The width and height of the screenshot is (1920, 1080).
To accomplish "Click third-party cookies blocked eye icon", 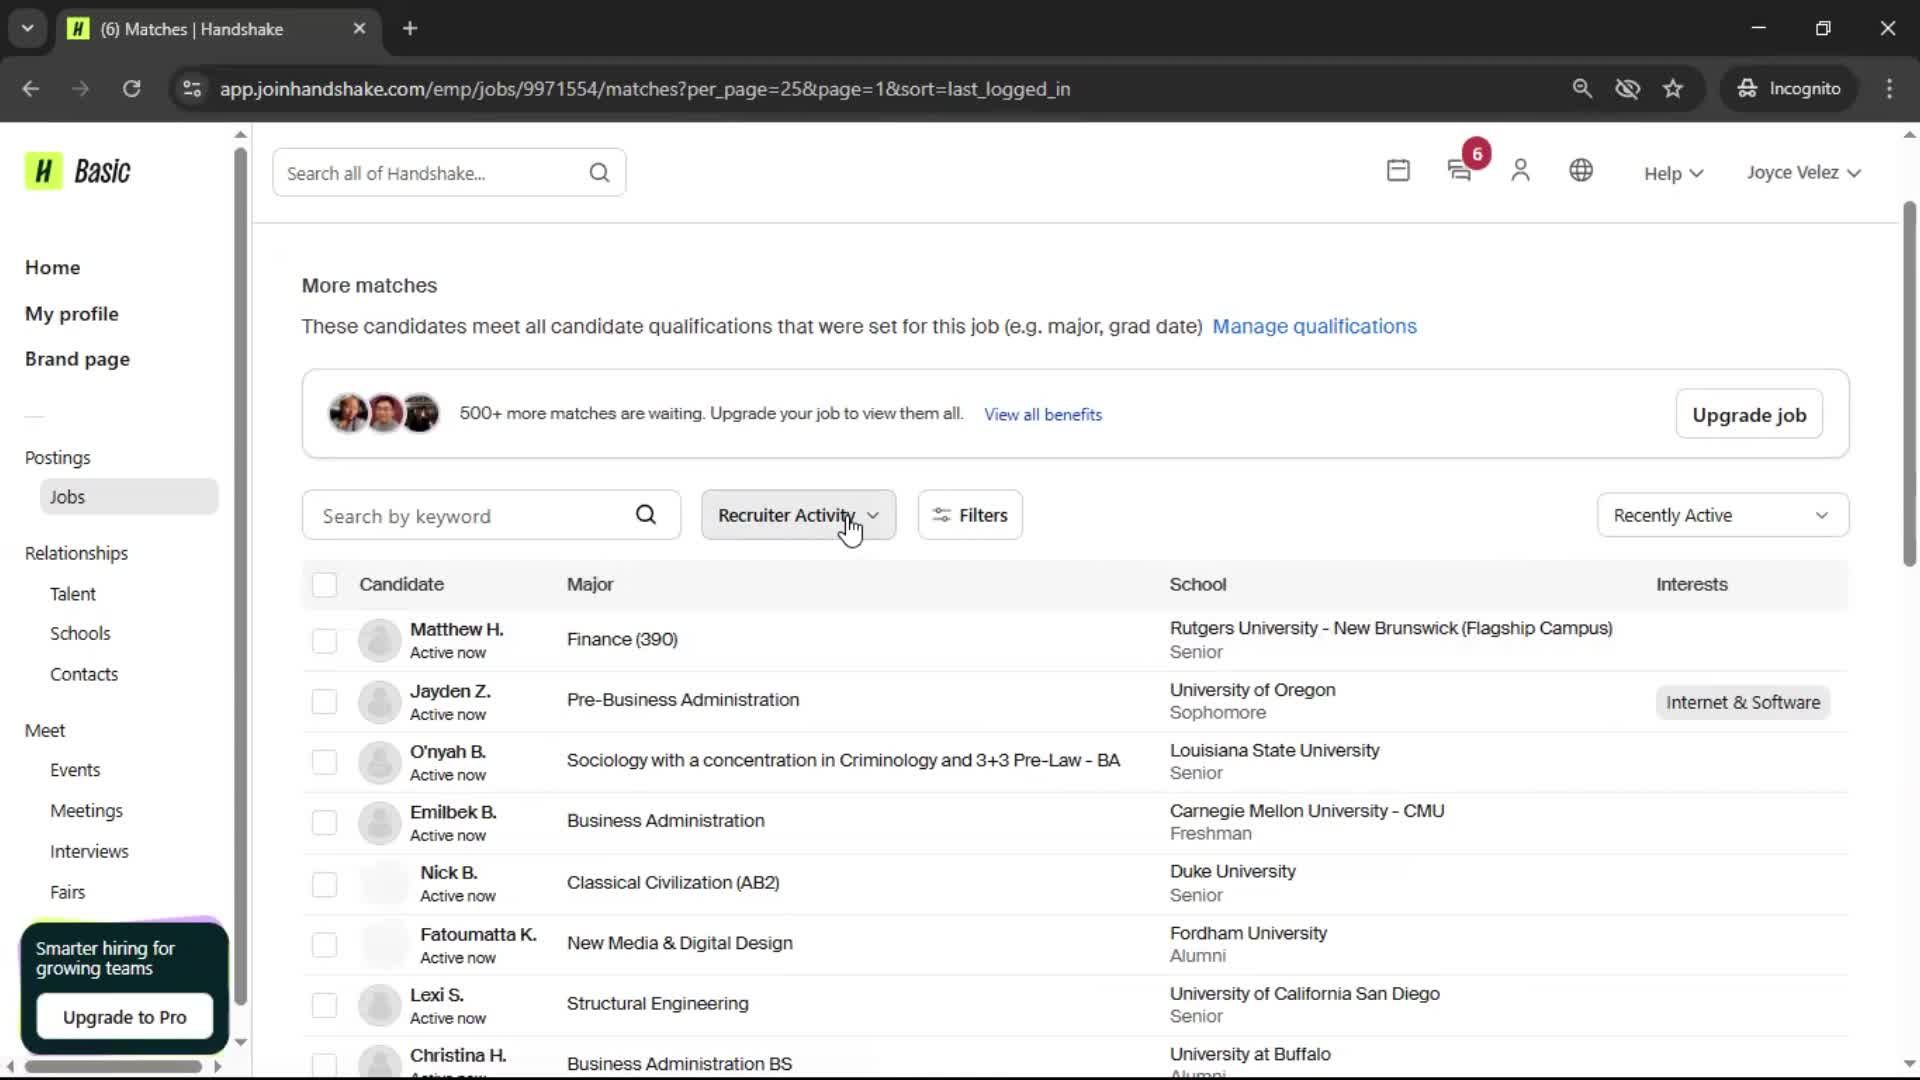I will [x=1628, y=88].
